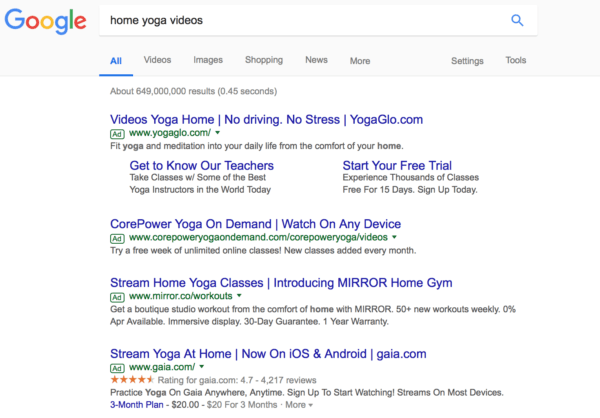Viewport: 600px width, 418px height.
Task: Click the corepoweryogaondemand.com green URL
Action: 258,237
